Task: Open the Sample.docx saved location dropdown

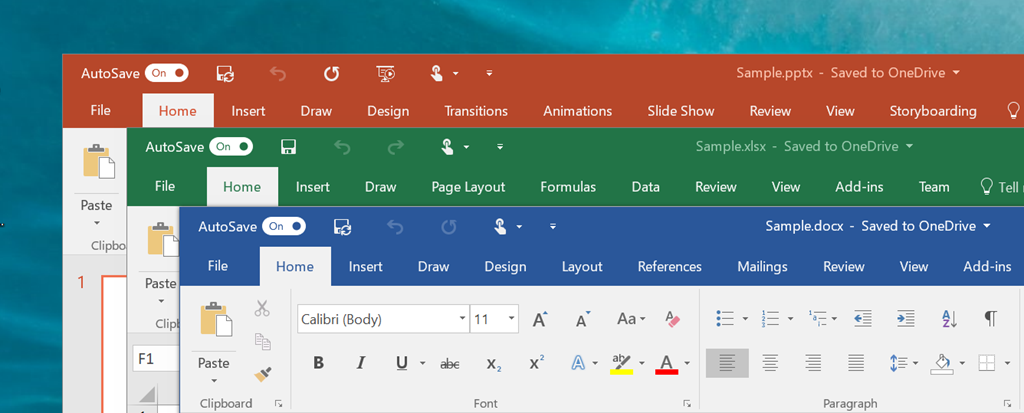Action: (x=987, y=227)
